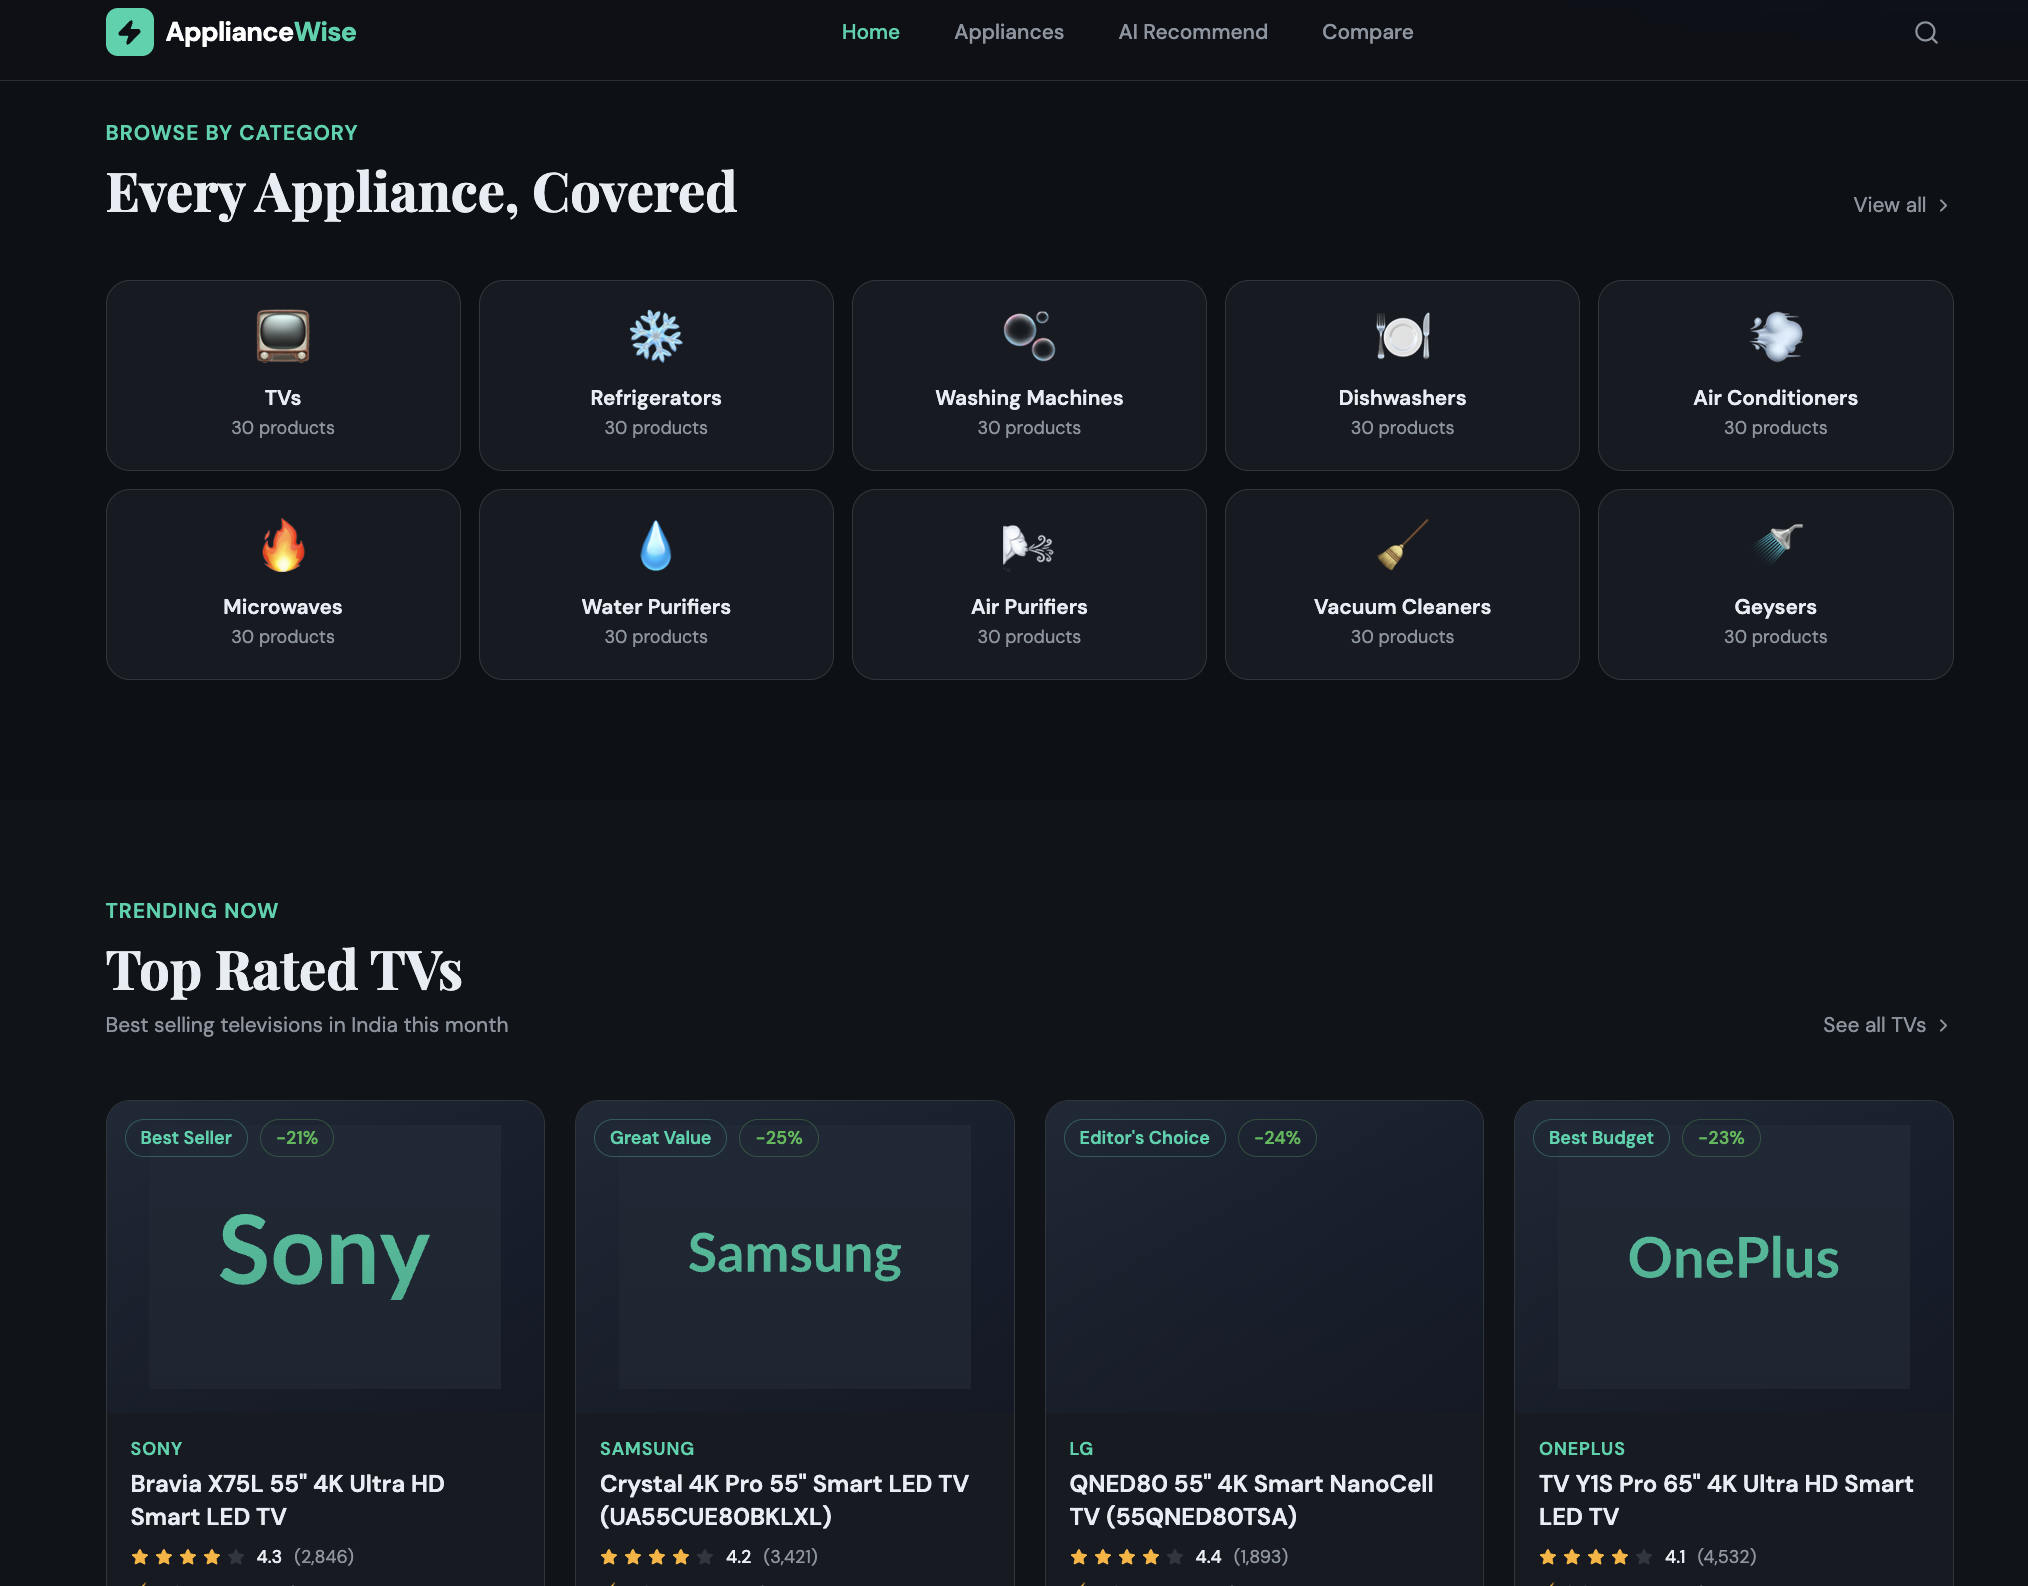Click the SONY brand label
The image size is (2028, 1586).
tap(156, 1449)
